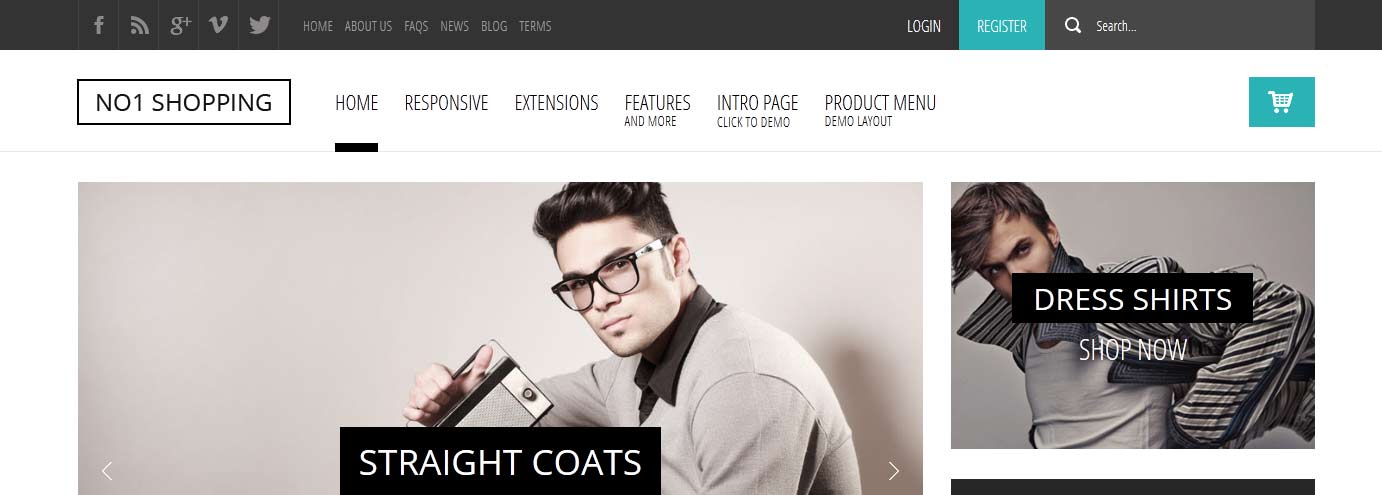Open the Twitter bird icon
Image resolution: width=1382 pixels, height=495 pixels.
(260, 25)
